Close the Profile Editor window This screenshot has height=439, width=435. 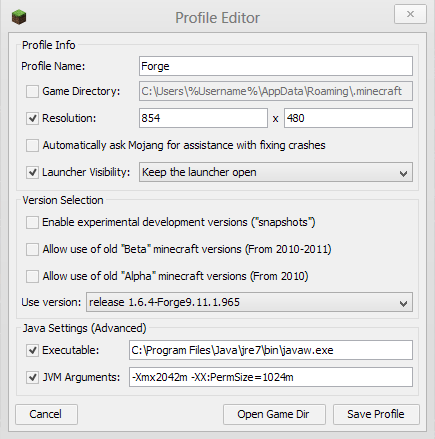(410, 14)
